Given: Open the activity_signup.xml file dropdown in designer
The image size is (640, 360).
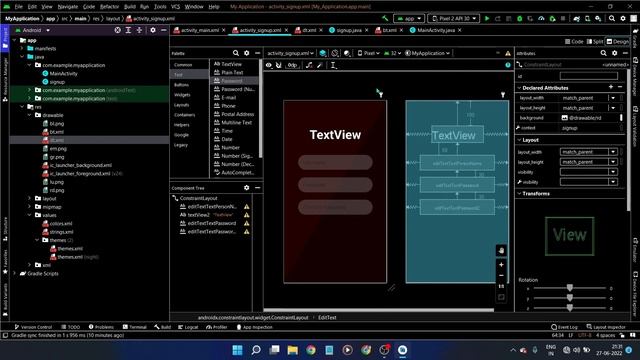Looking at the screenshot, I should pos(290,53).
